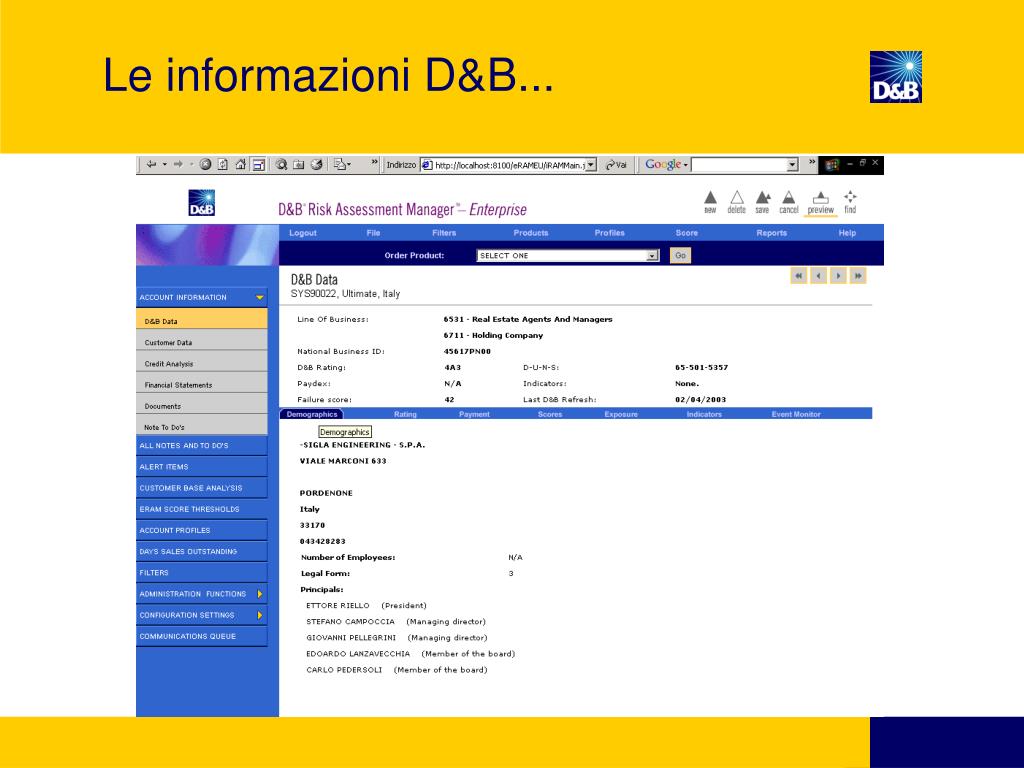Open the Google toolbar menu arrow
Viewport: 1024px width, 768px height.
click(686, 165)
